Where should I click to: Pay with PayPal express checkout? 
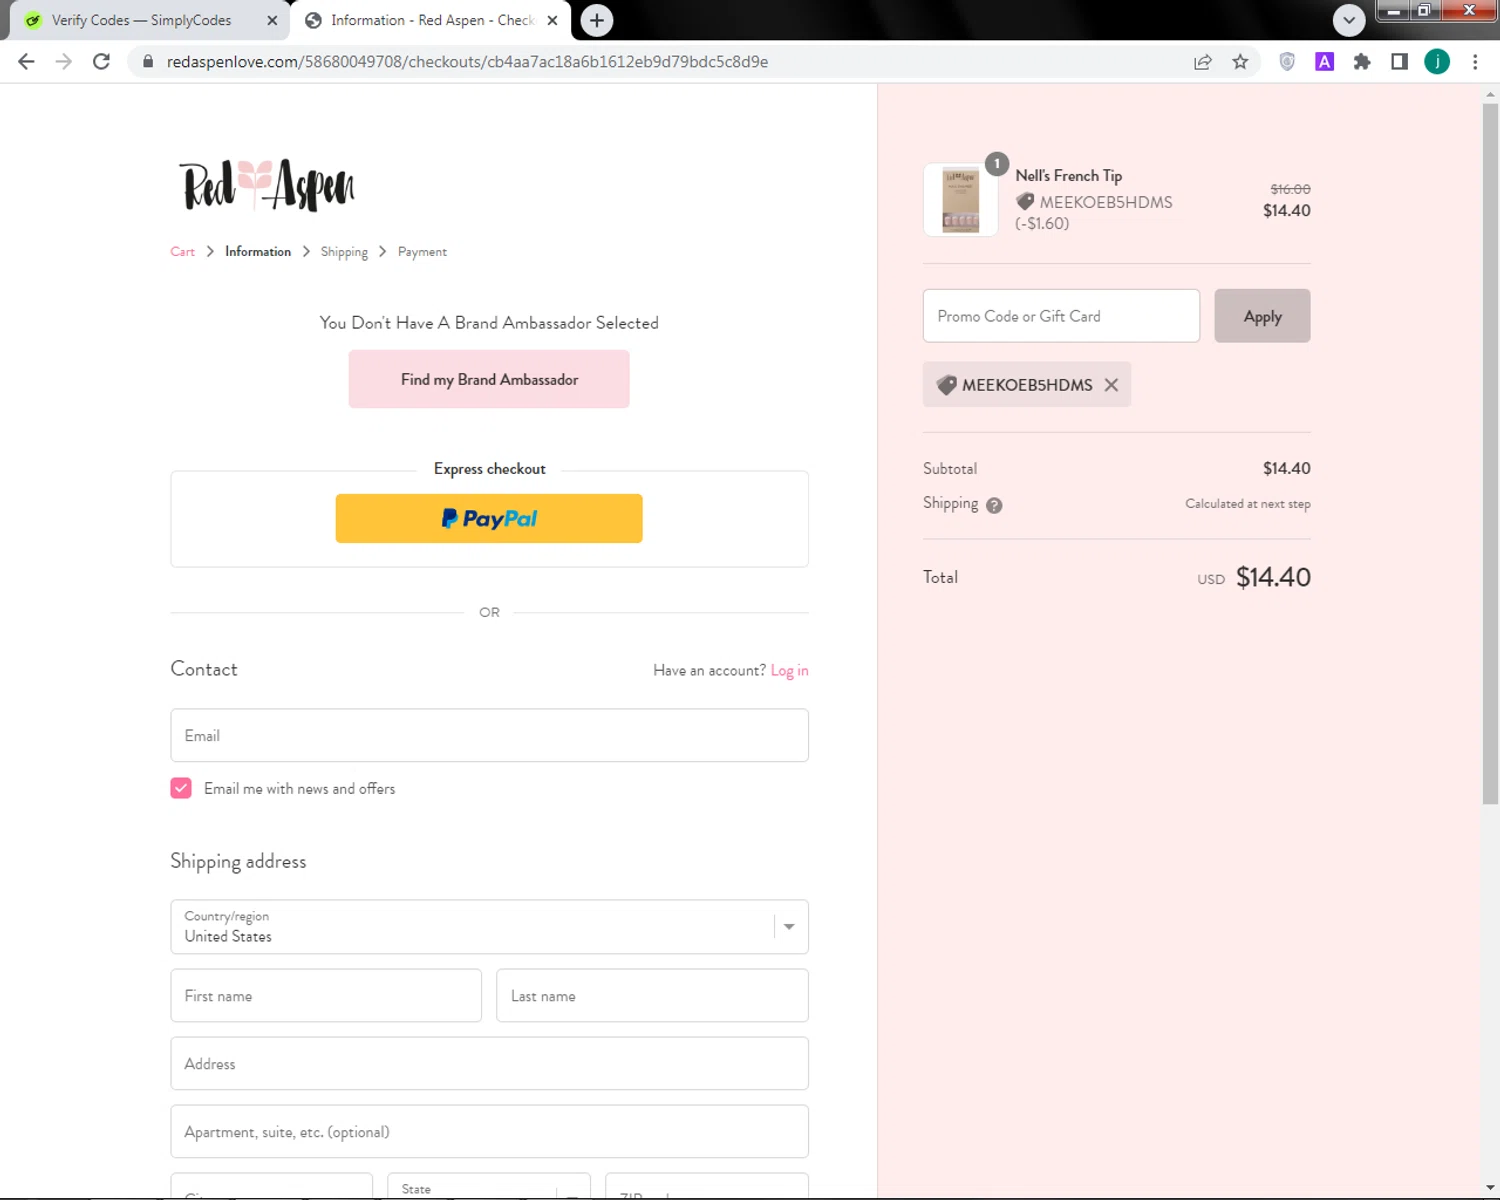pyautogui.click(x=489, y=519)
